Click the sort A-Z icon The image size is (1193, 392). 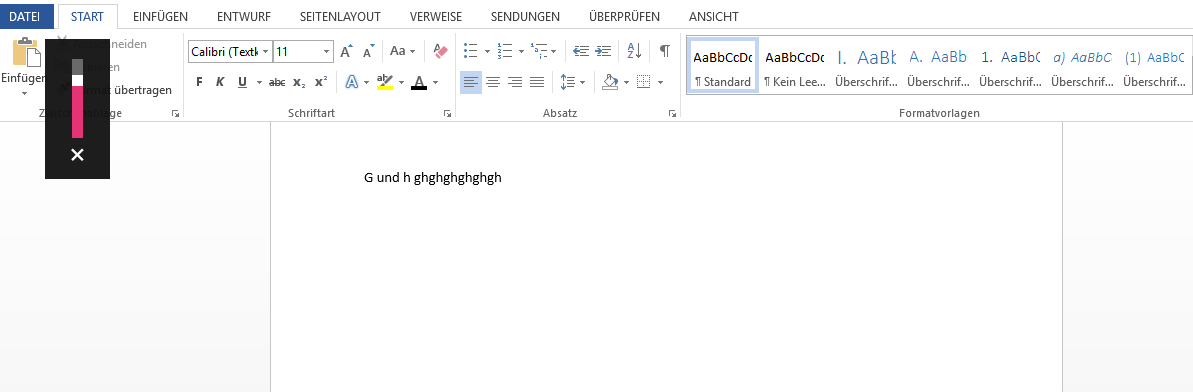(x=635, y=51)
